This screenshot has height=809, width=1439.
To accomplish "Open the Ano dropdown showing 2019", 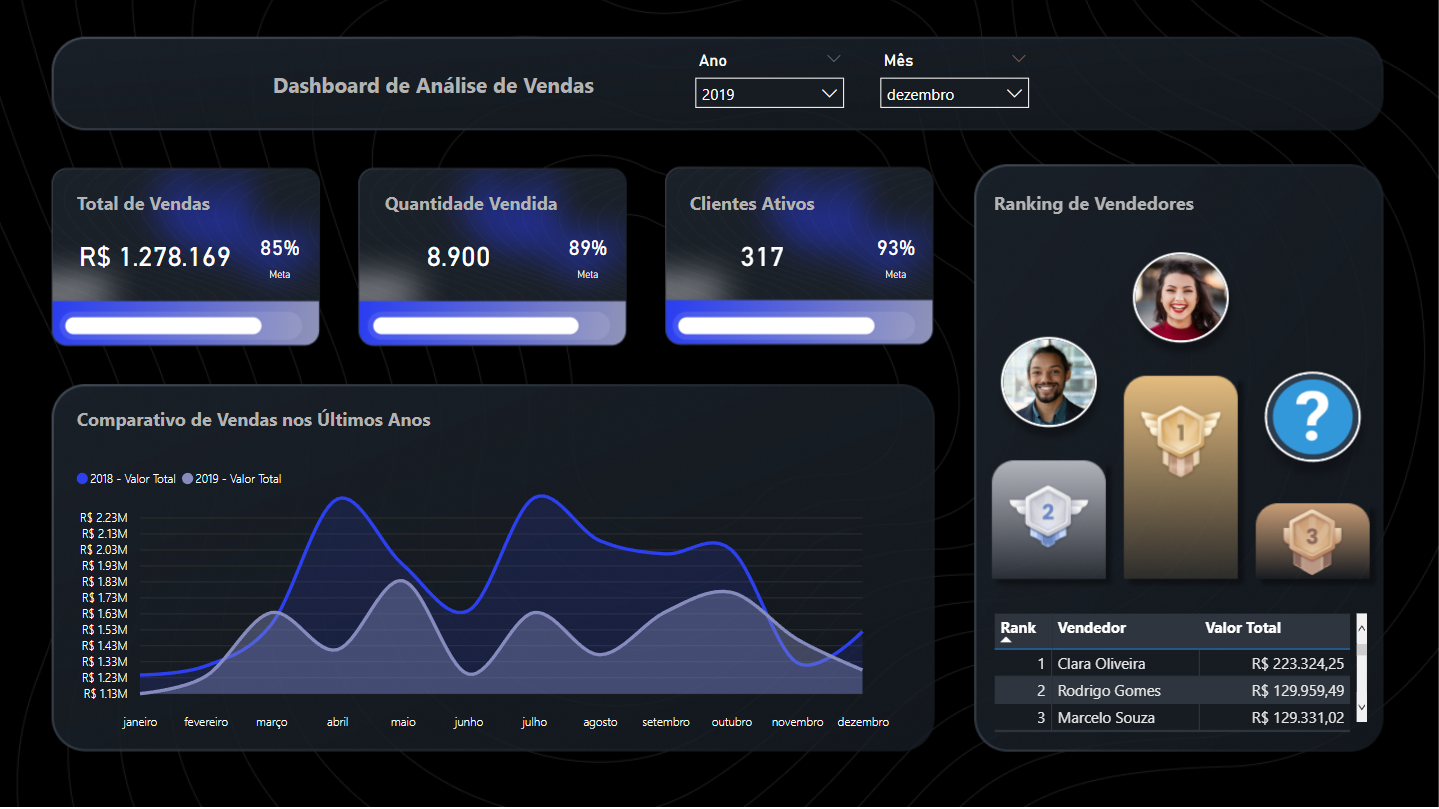I will (x=769, y=93).
